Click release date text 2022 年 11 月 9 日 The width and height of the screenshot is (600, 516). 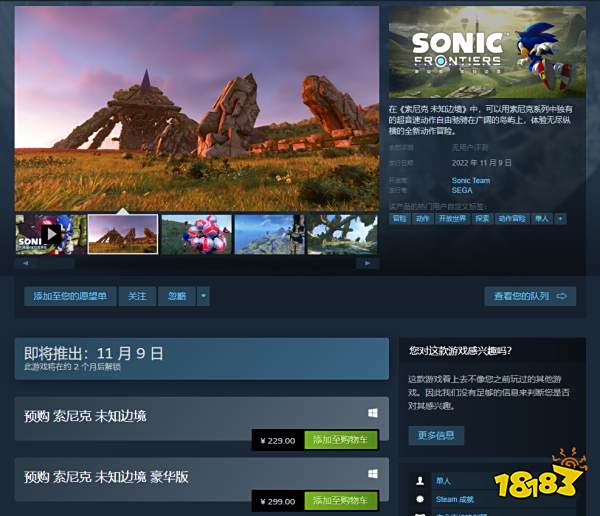tap(481, 163)
